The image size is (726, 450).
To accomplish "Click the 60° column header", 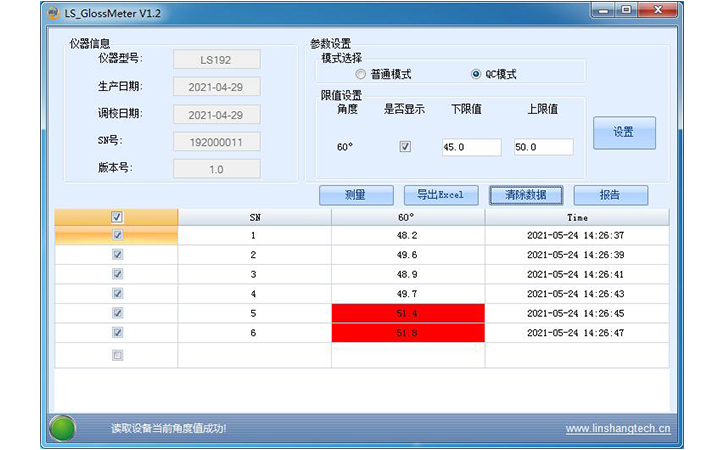I will pyautogui.click(x=408, y=217).
